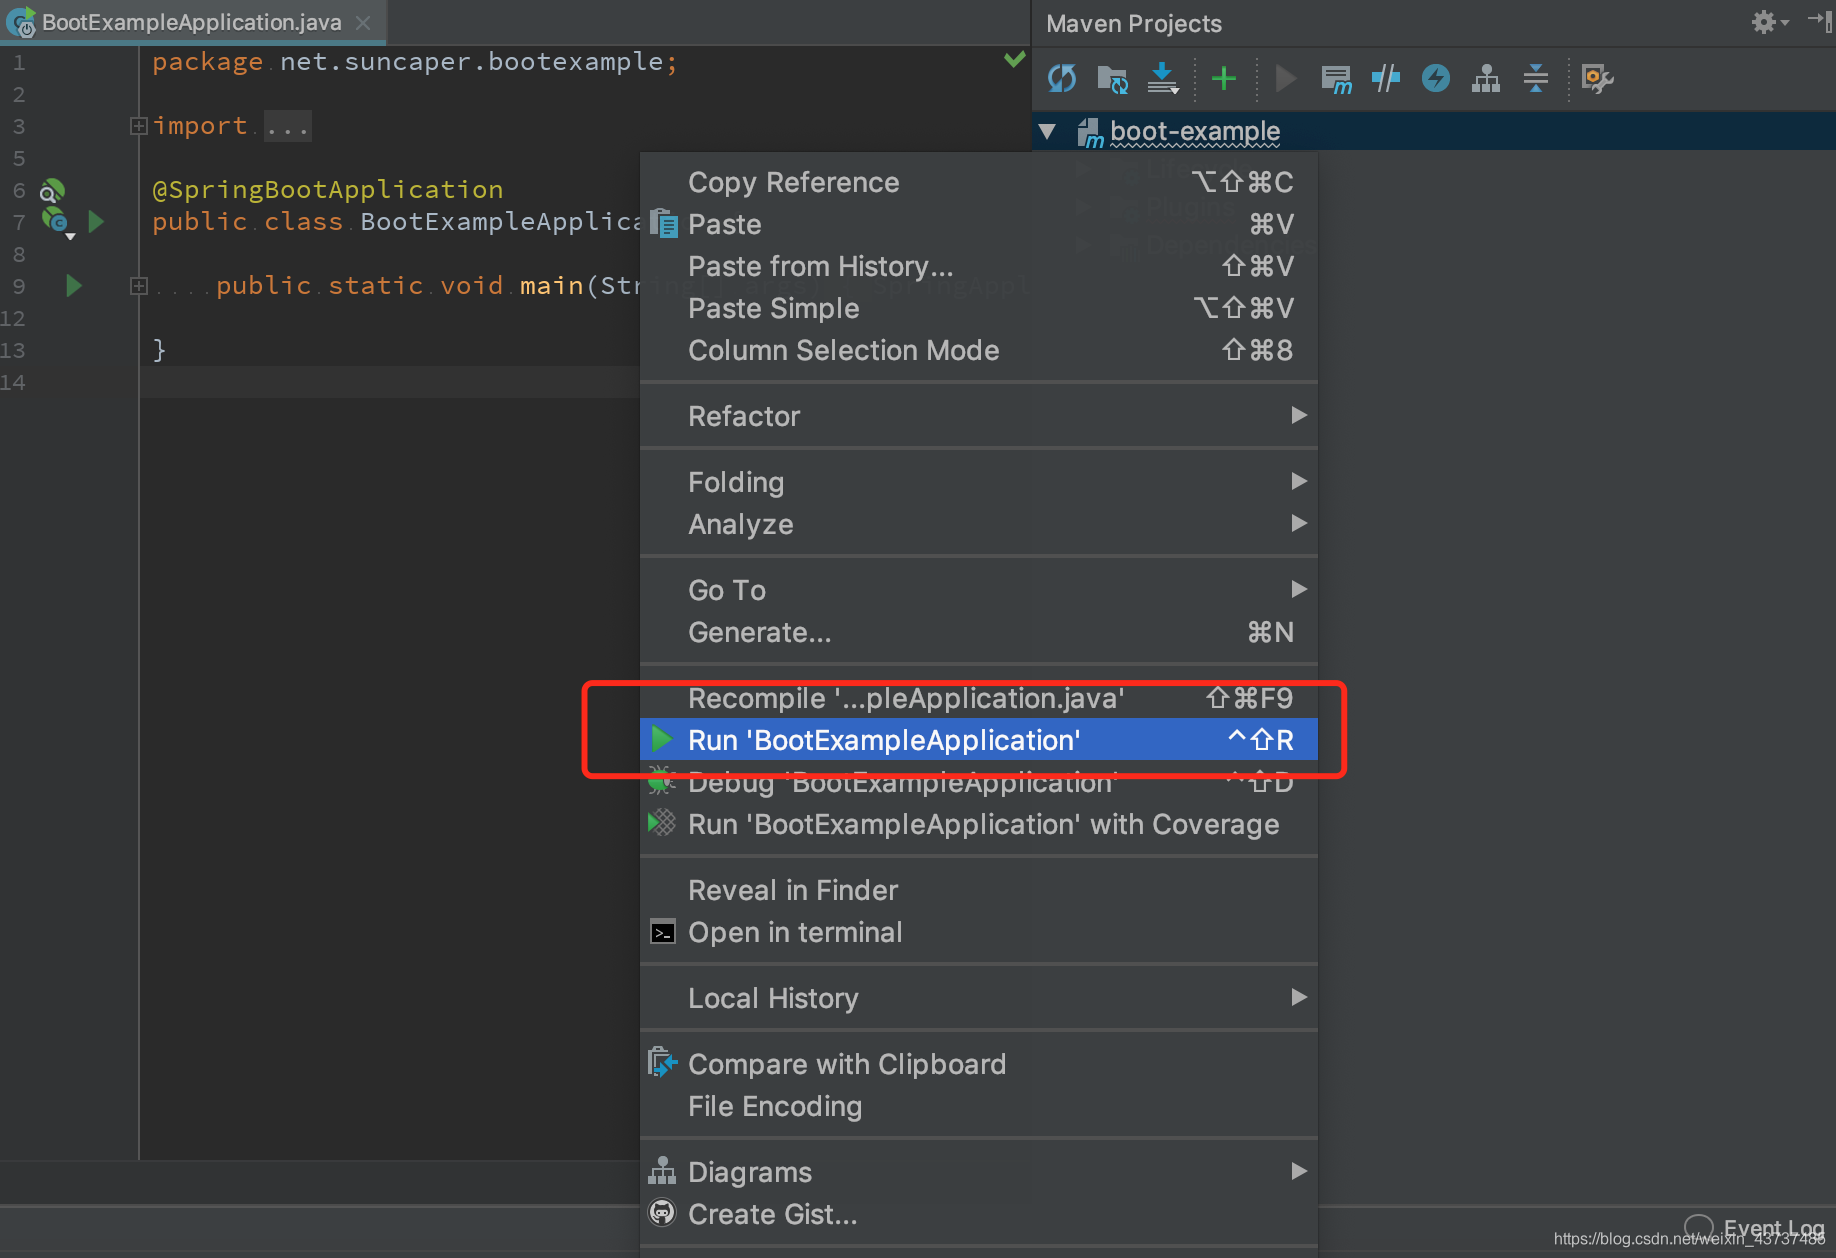Open Local History submenu
The width and height of the screenshot is (1836, 1258).
pos(978,998)
